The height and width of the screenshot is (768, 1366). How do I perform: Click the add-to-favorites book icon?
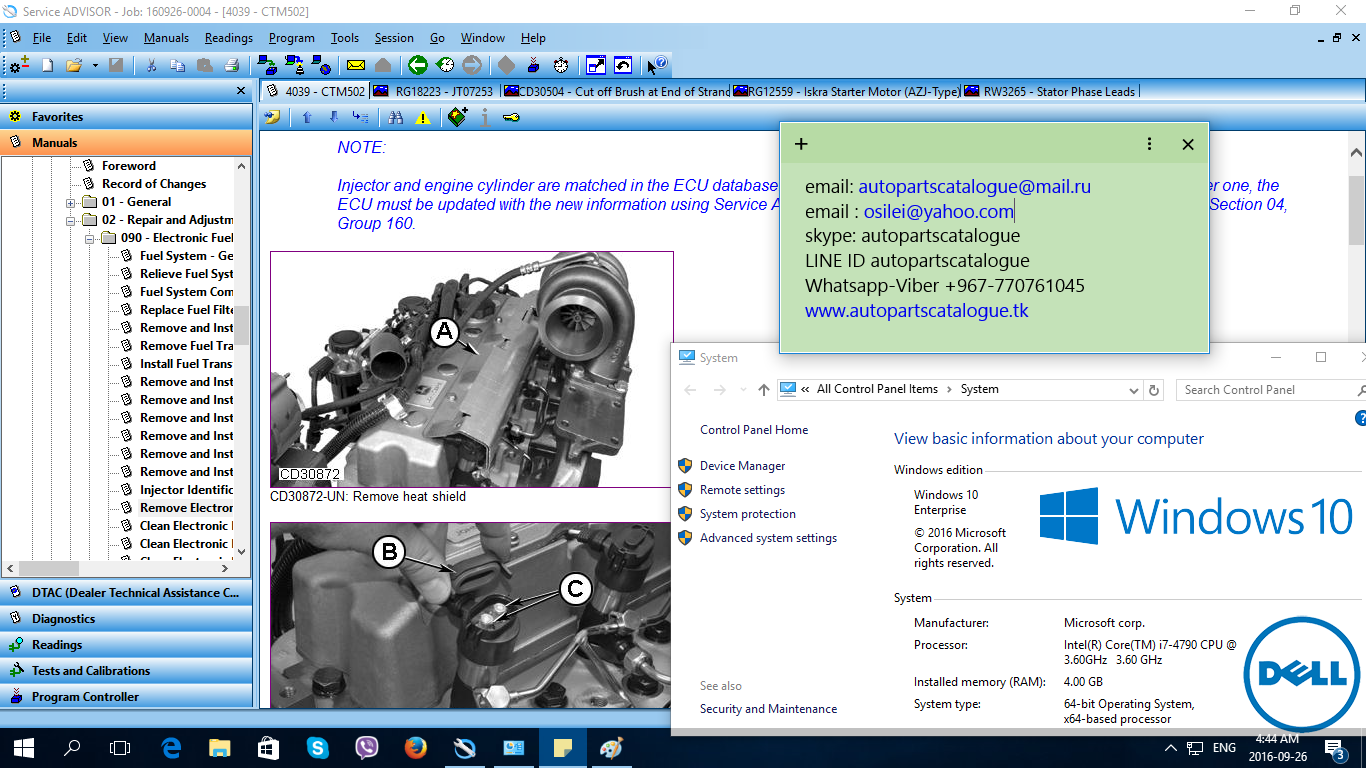(458, 118)
